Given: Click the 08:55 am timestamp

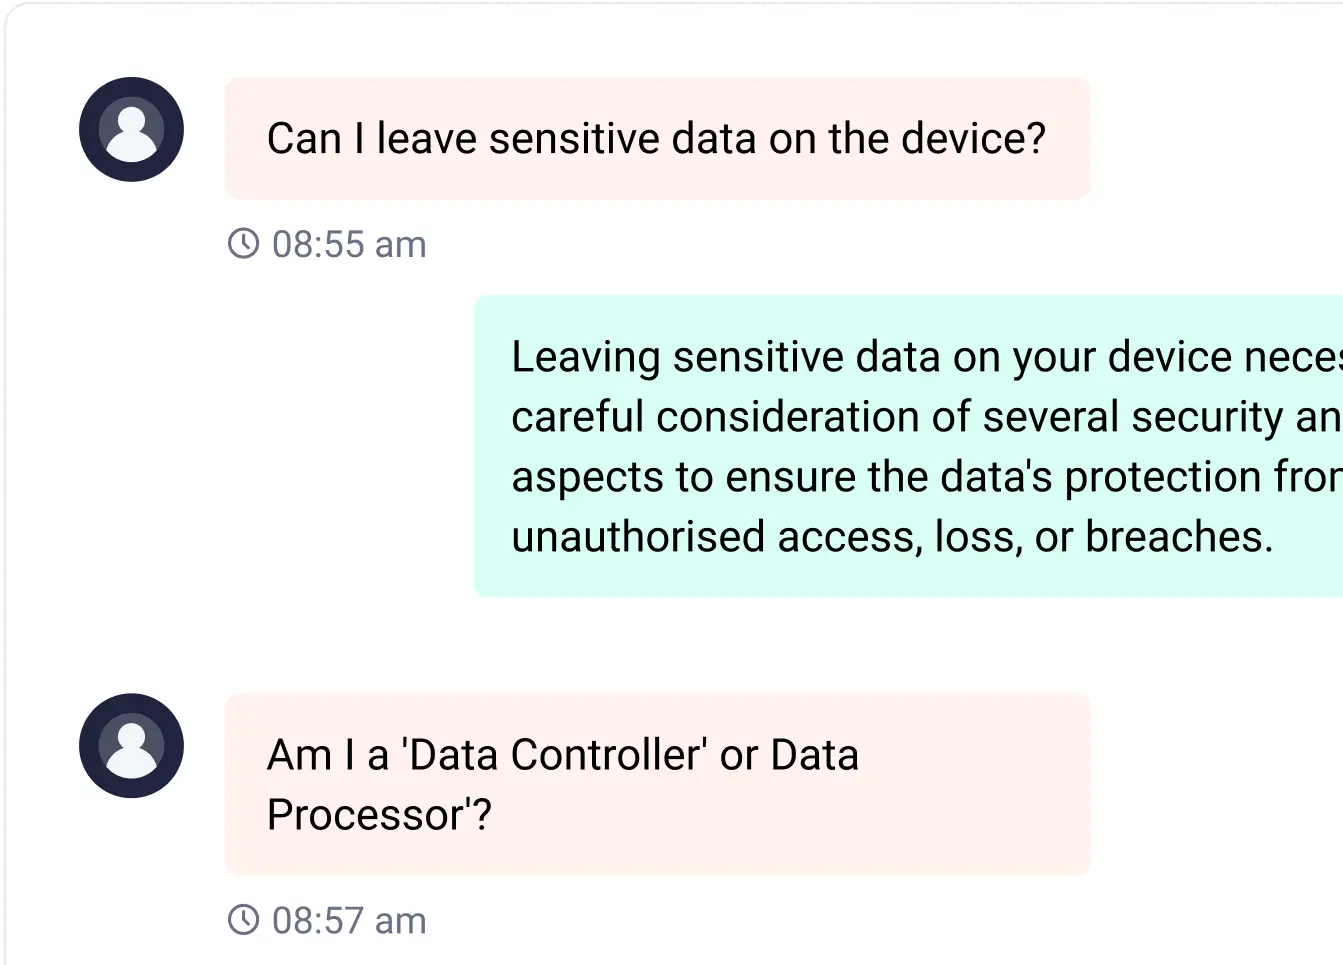Looking at the screenshot, I should tap(348, 243).
